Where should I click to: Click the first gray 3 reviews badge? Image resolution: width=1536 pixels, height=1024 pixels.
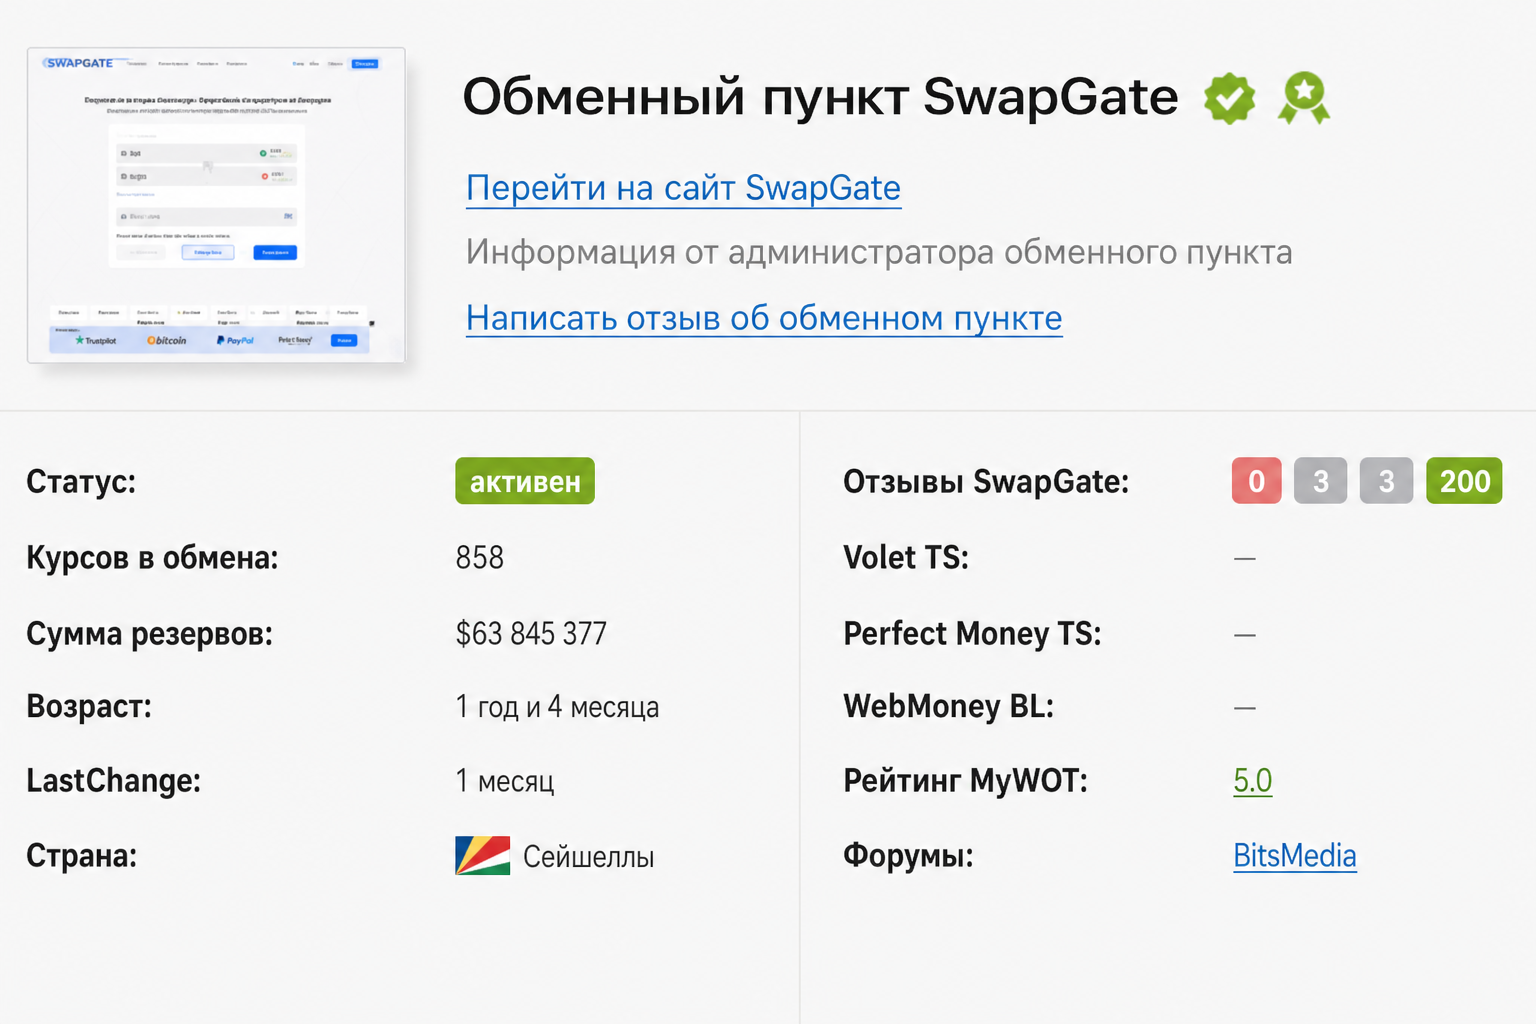(x=1321, y=481)
